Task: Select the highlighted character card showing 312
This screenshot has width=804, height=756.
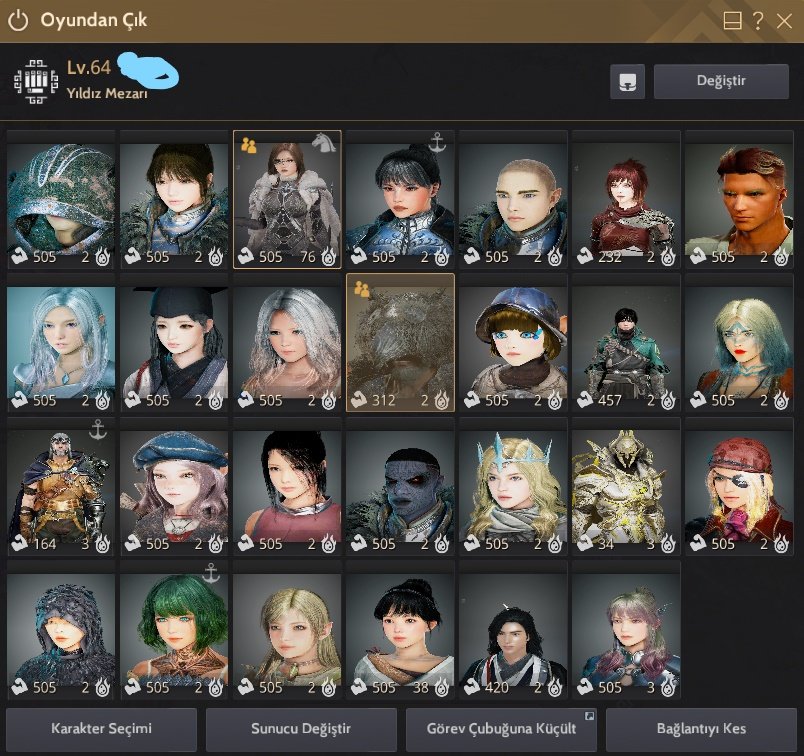Action: click(x=400, y=343)
